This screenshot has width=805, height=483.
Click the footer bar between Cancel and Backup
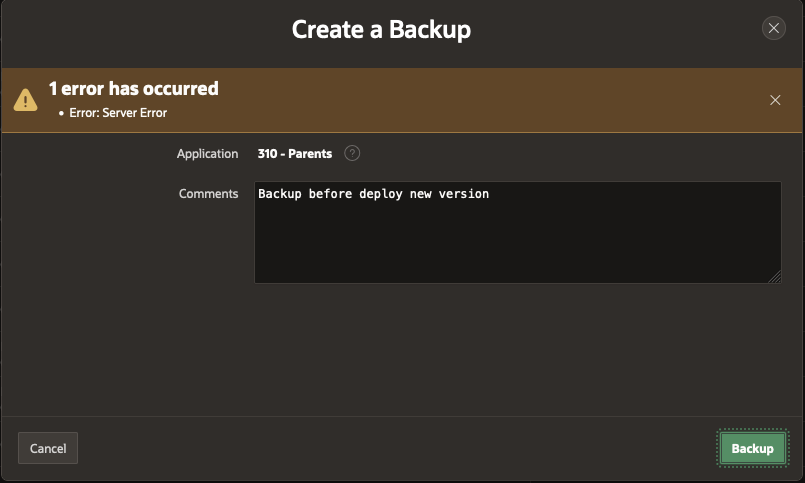click(400, 449)
